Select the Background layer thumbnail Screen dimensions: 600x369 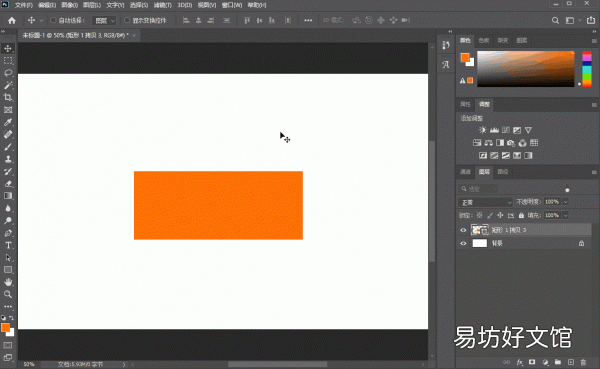tap(479, 243)
